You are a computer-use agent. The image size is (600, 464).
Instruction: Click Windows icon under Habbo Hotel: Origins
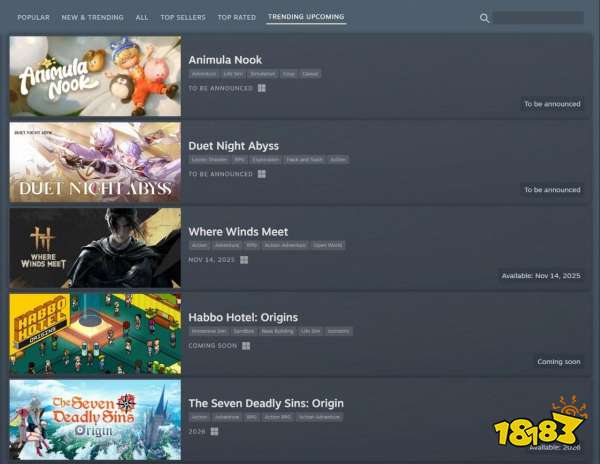[246, 346]
